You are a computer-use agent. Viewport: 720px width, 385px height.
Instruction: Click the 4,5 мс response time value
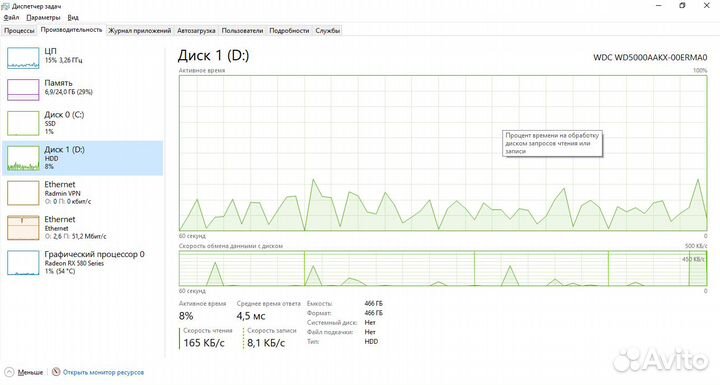coord(251,316)
